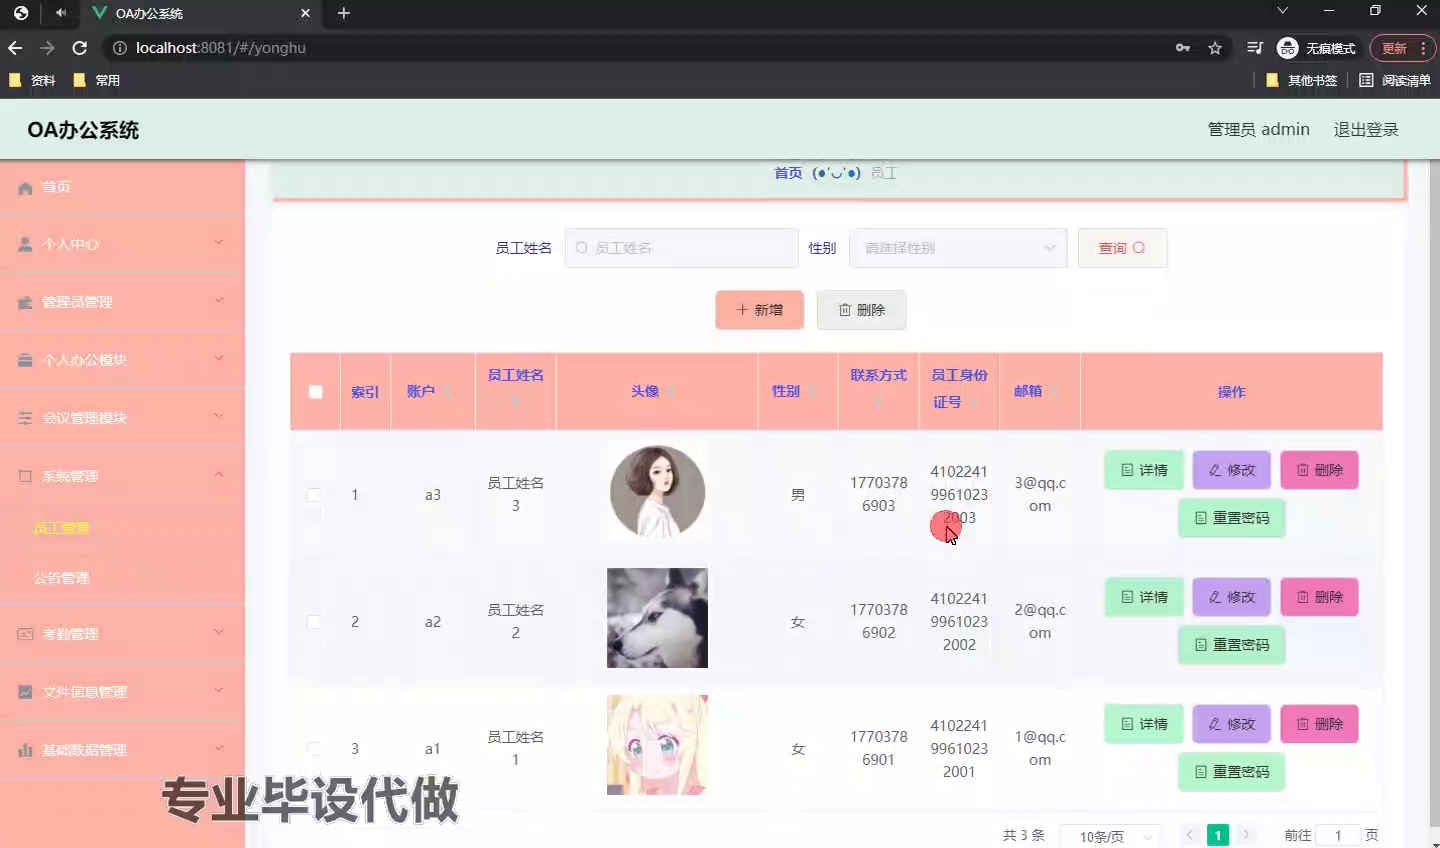
Task: Expand the 会议管理模块 sidebar menu
Action: pyautogui.click(x=122, y=418)
